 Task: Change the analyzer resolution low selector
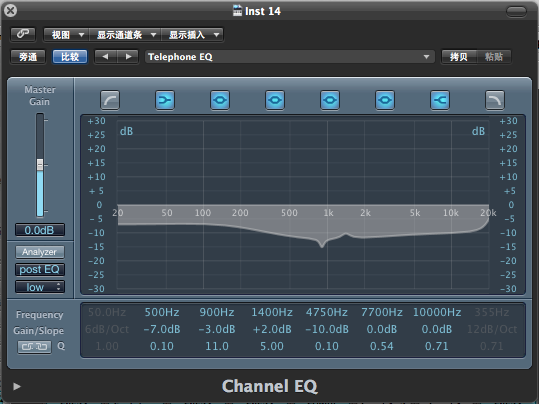click(x=40, y=287)
